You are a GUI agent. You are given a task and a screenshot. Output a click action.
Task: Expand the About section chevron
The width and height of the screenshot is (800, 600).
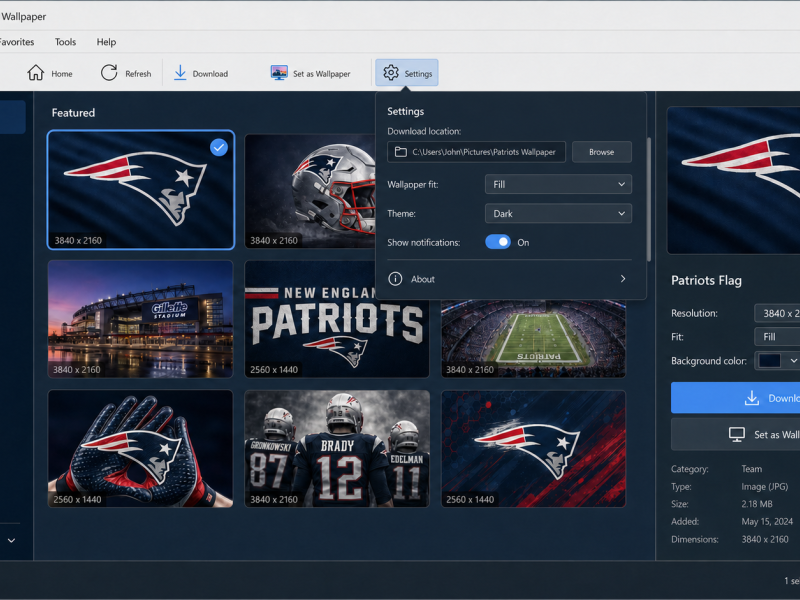tap(623, 279)
